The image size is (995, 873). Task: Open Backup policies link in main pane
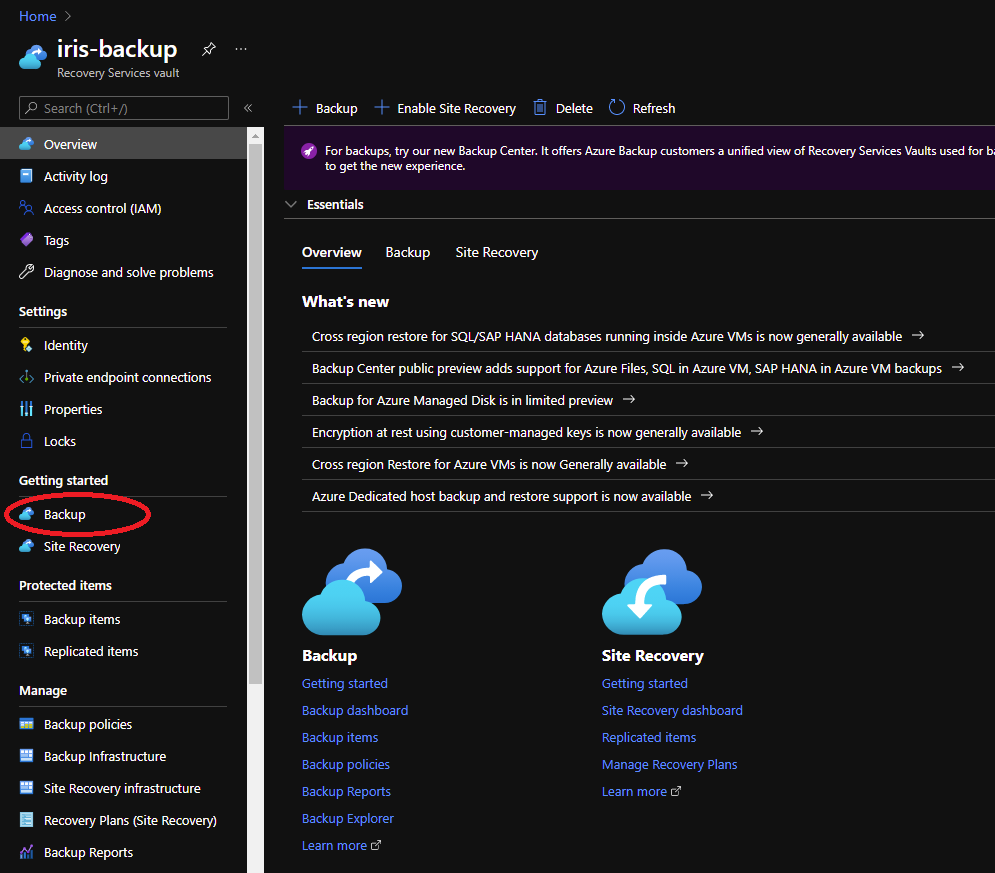pos(346,765)
